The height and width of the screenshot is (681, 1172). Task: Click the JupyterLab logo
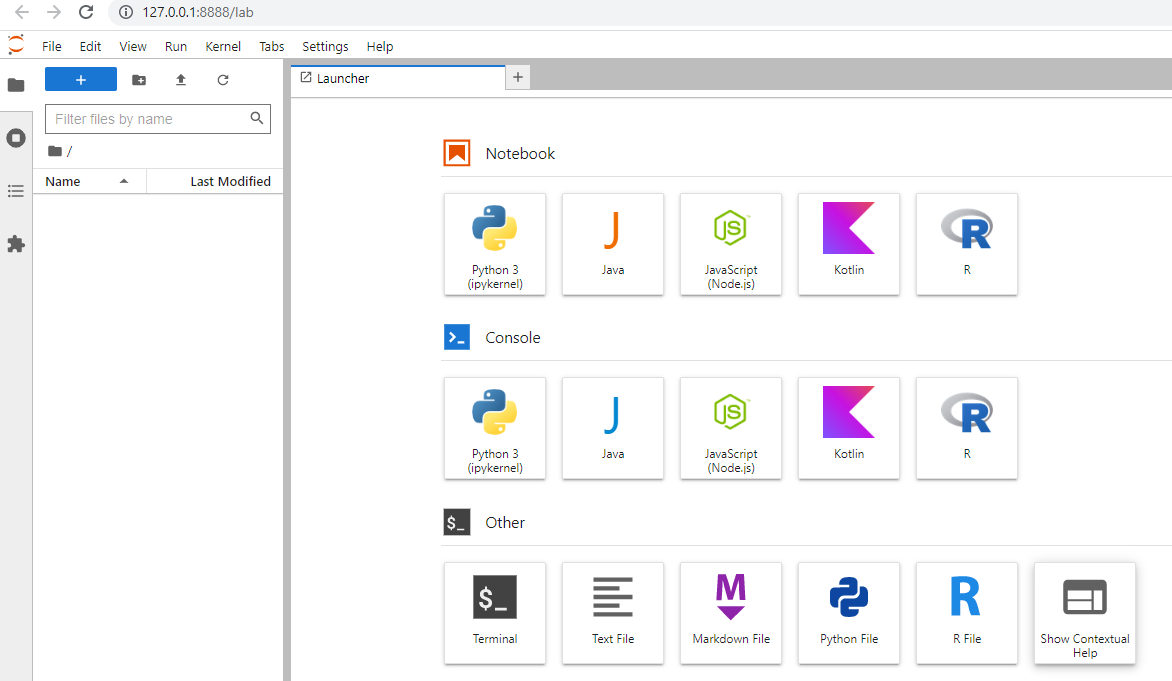tap(16, 45)
